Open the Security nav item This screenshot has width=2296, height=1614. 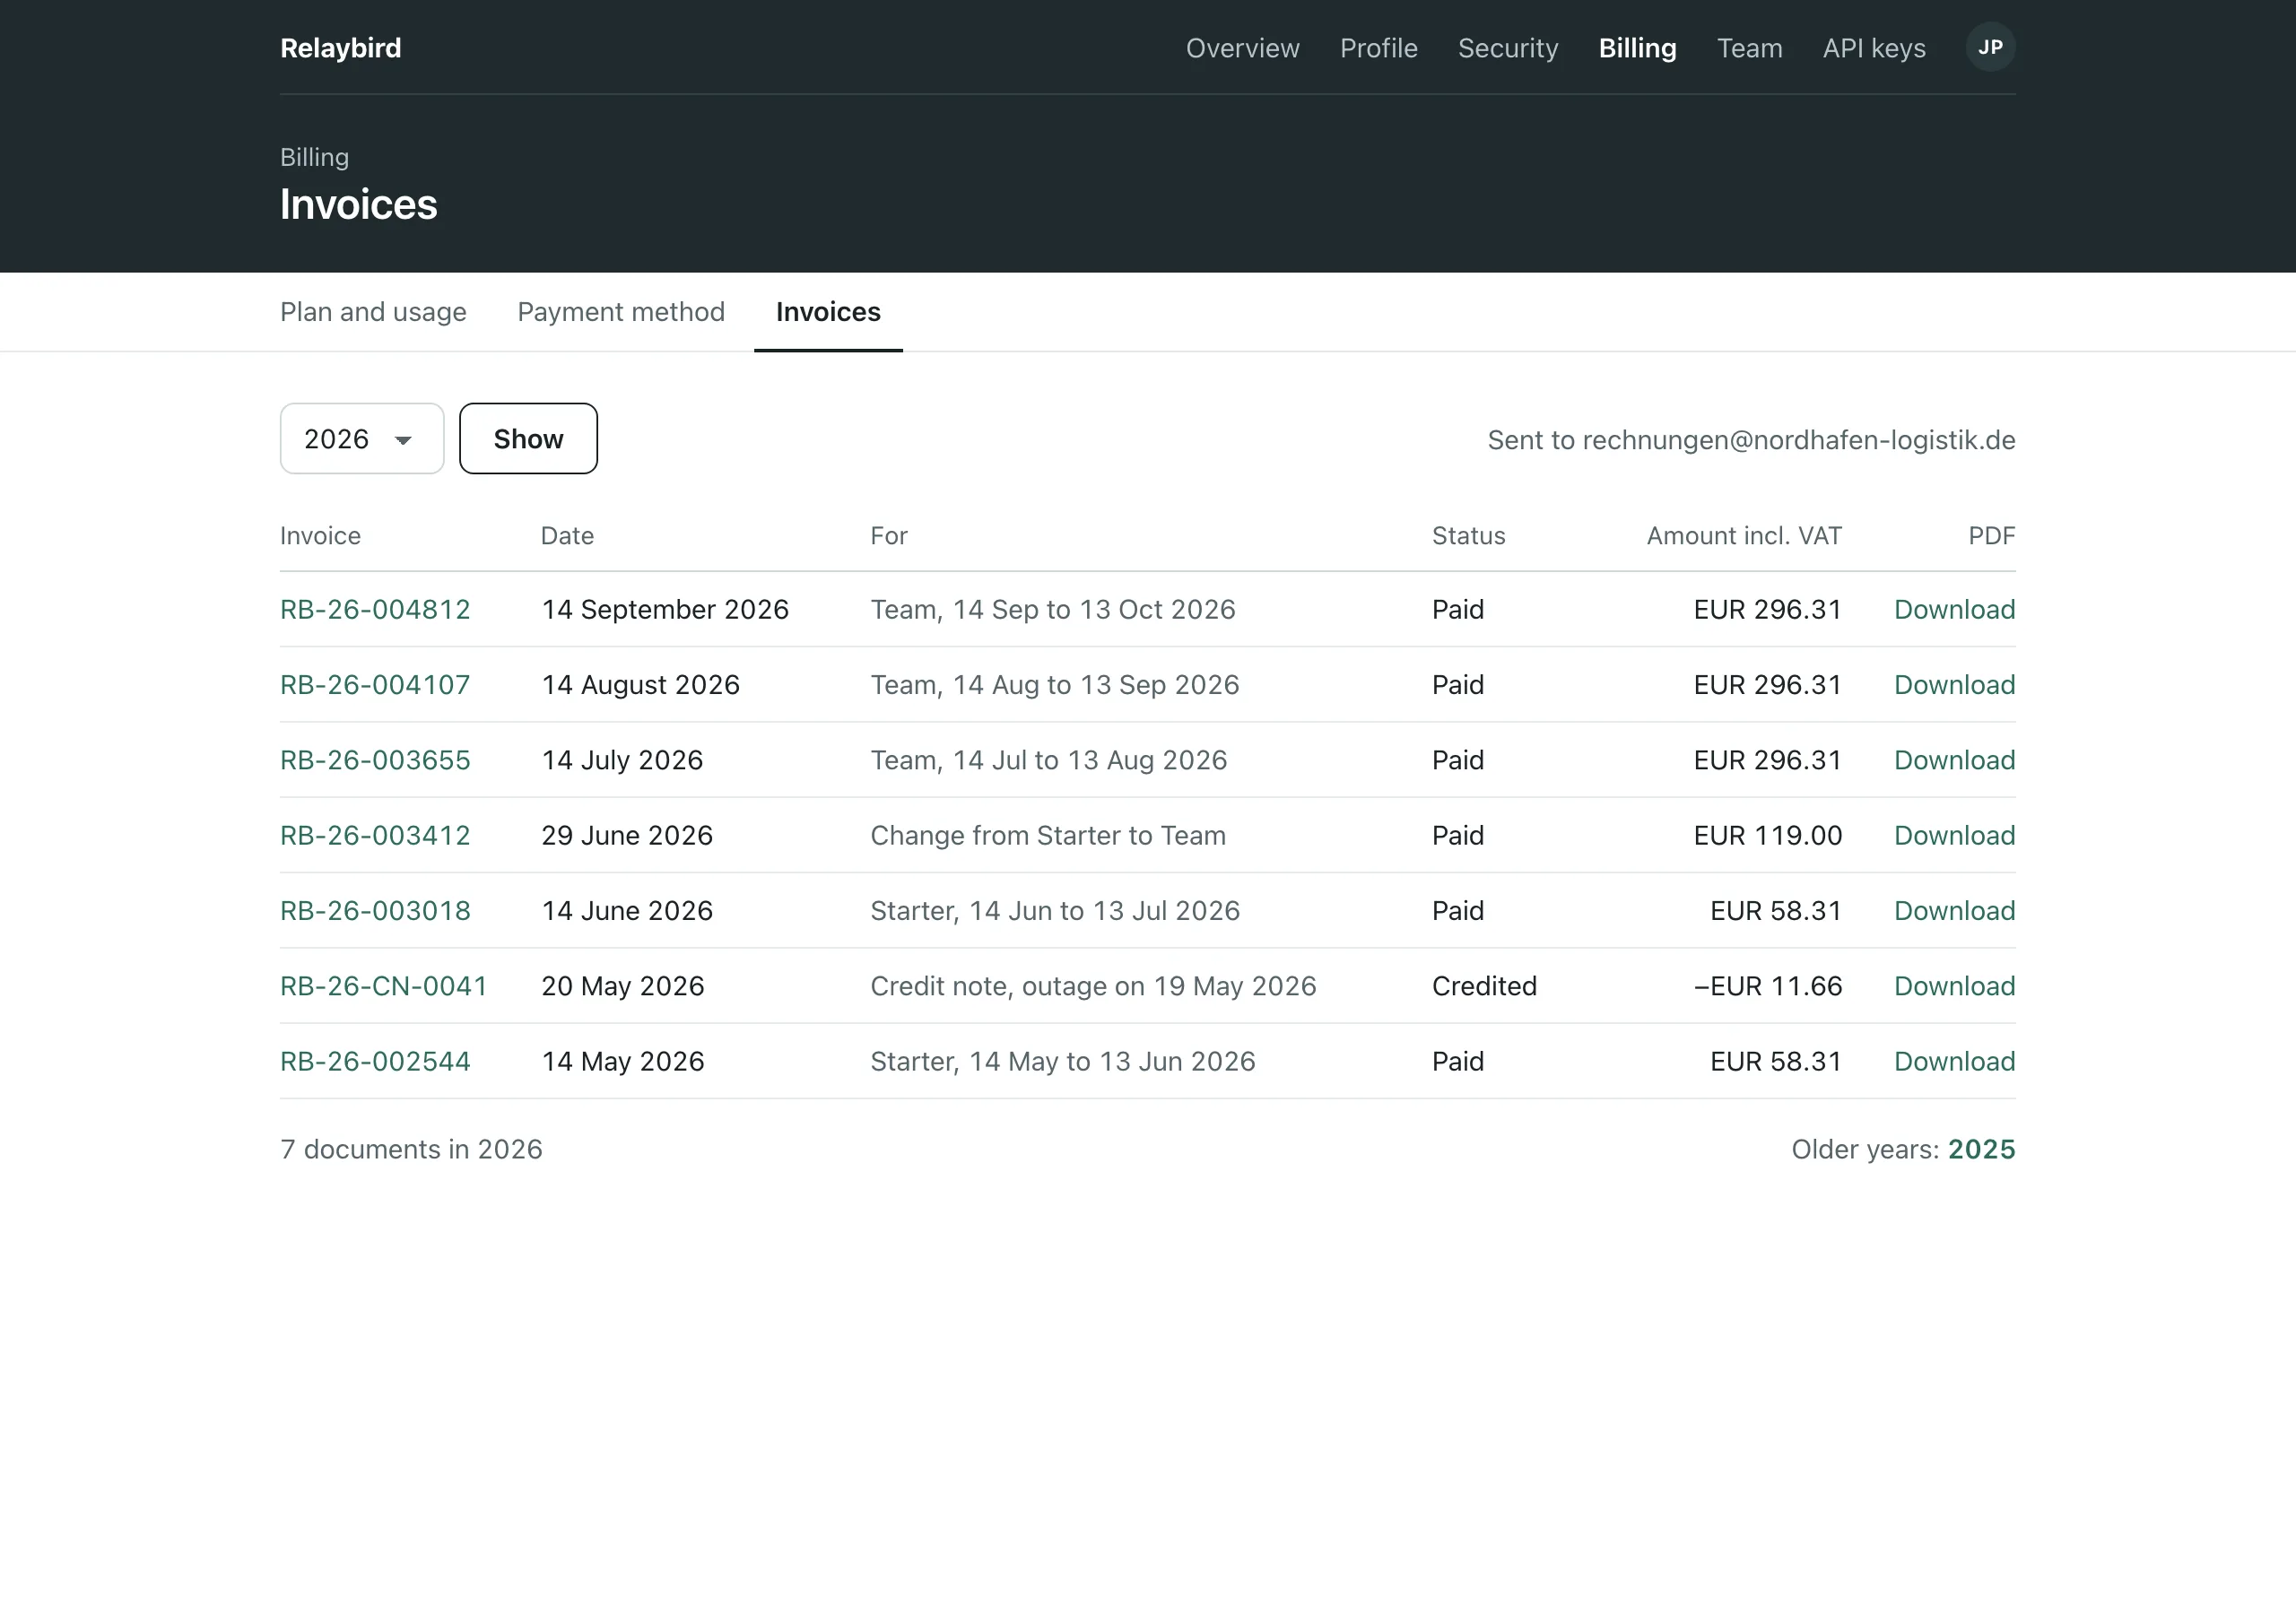[x=1508, y=48]
